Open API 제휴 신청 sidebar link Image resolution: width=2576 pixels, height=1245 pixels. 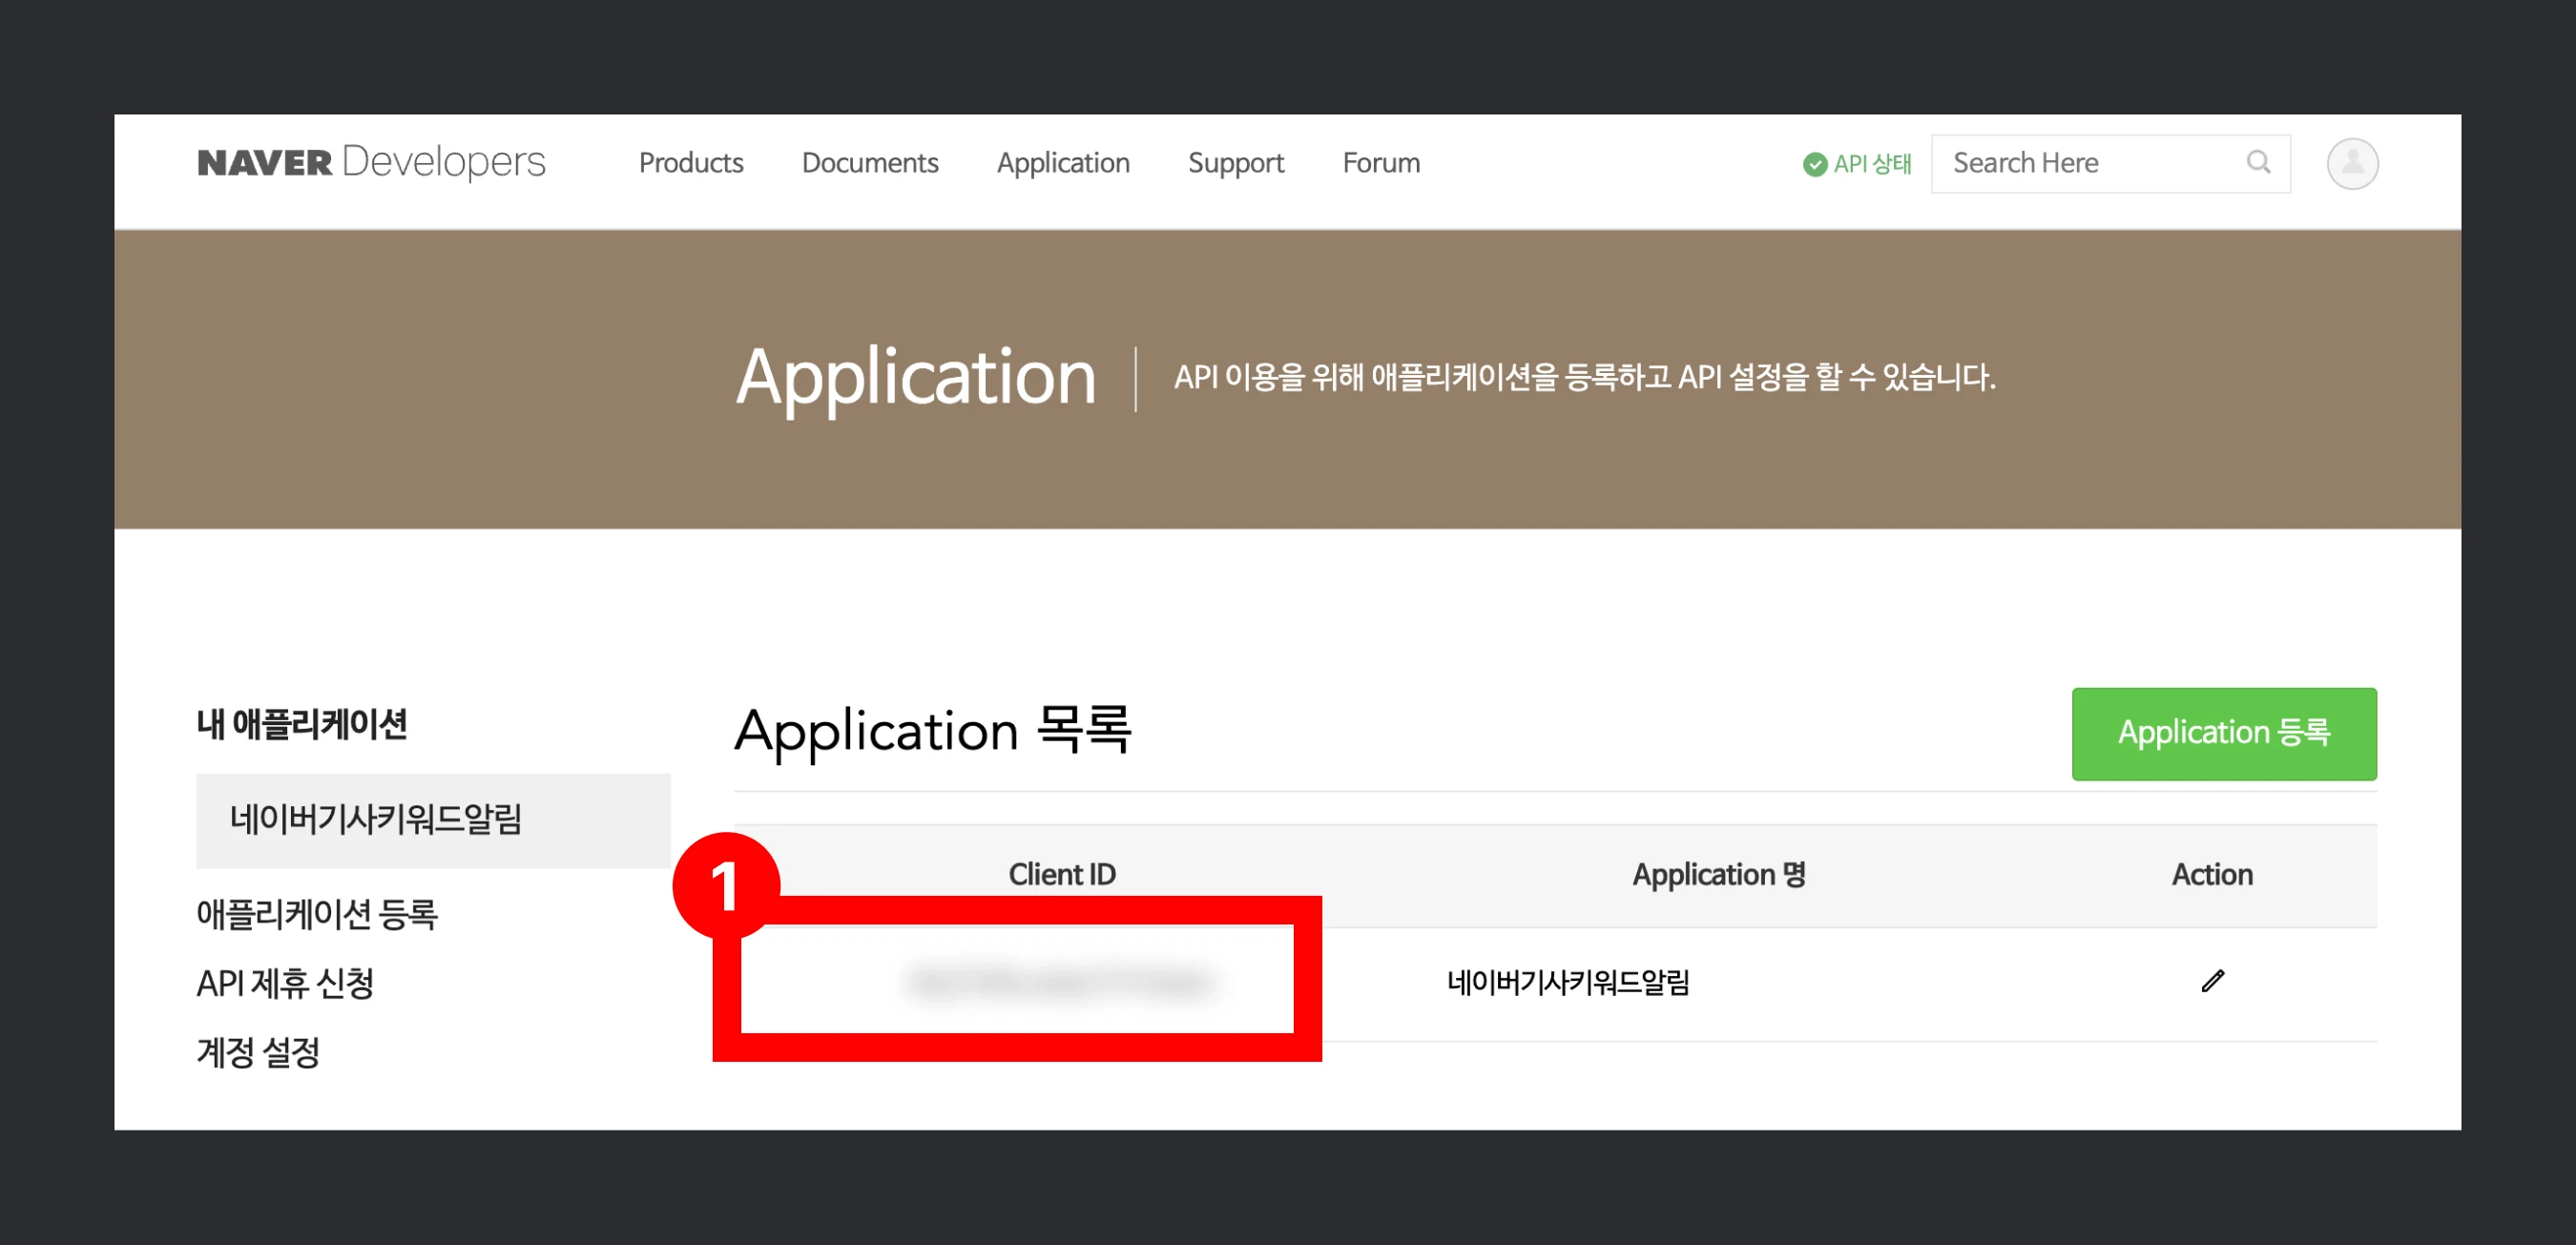[x=285, y=983]
